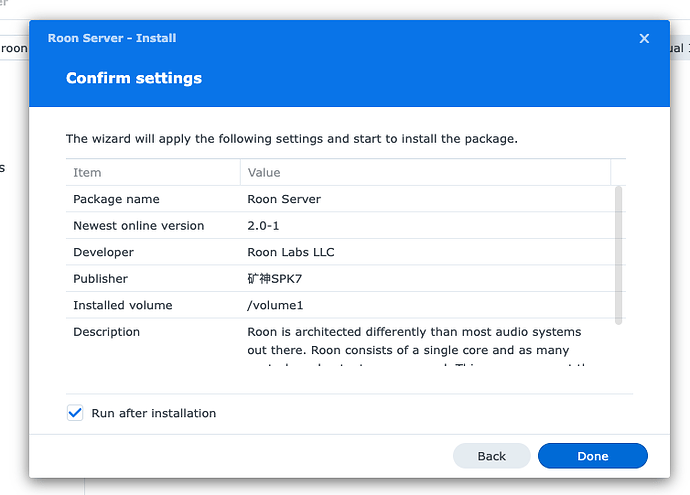Click the Confirm settings heading
This screenshot has width=690, height=495.
click(134, 78)
